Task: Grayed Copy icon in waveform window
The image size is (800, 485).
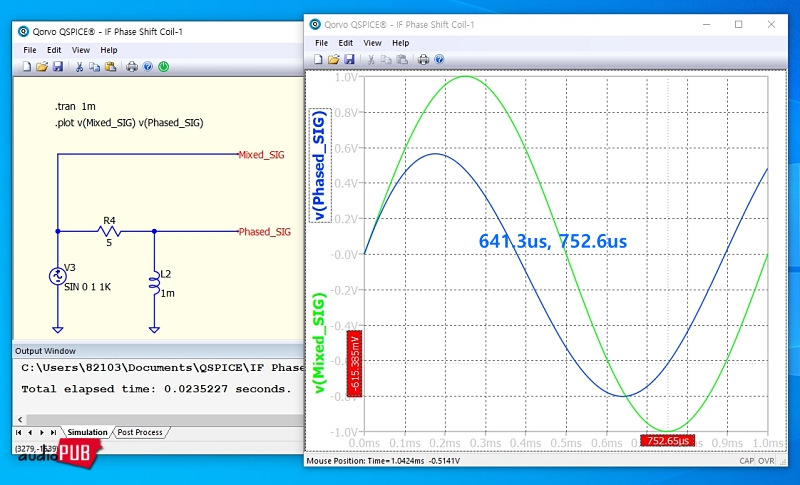Action: 386,60
